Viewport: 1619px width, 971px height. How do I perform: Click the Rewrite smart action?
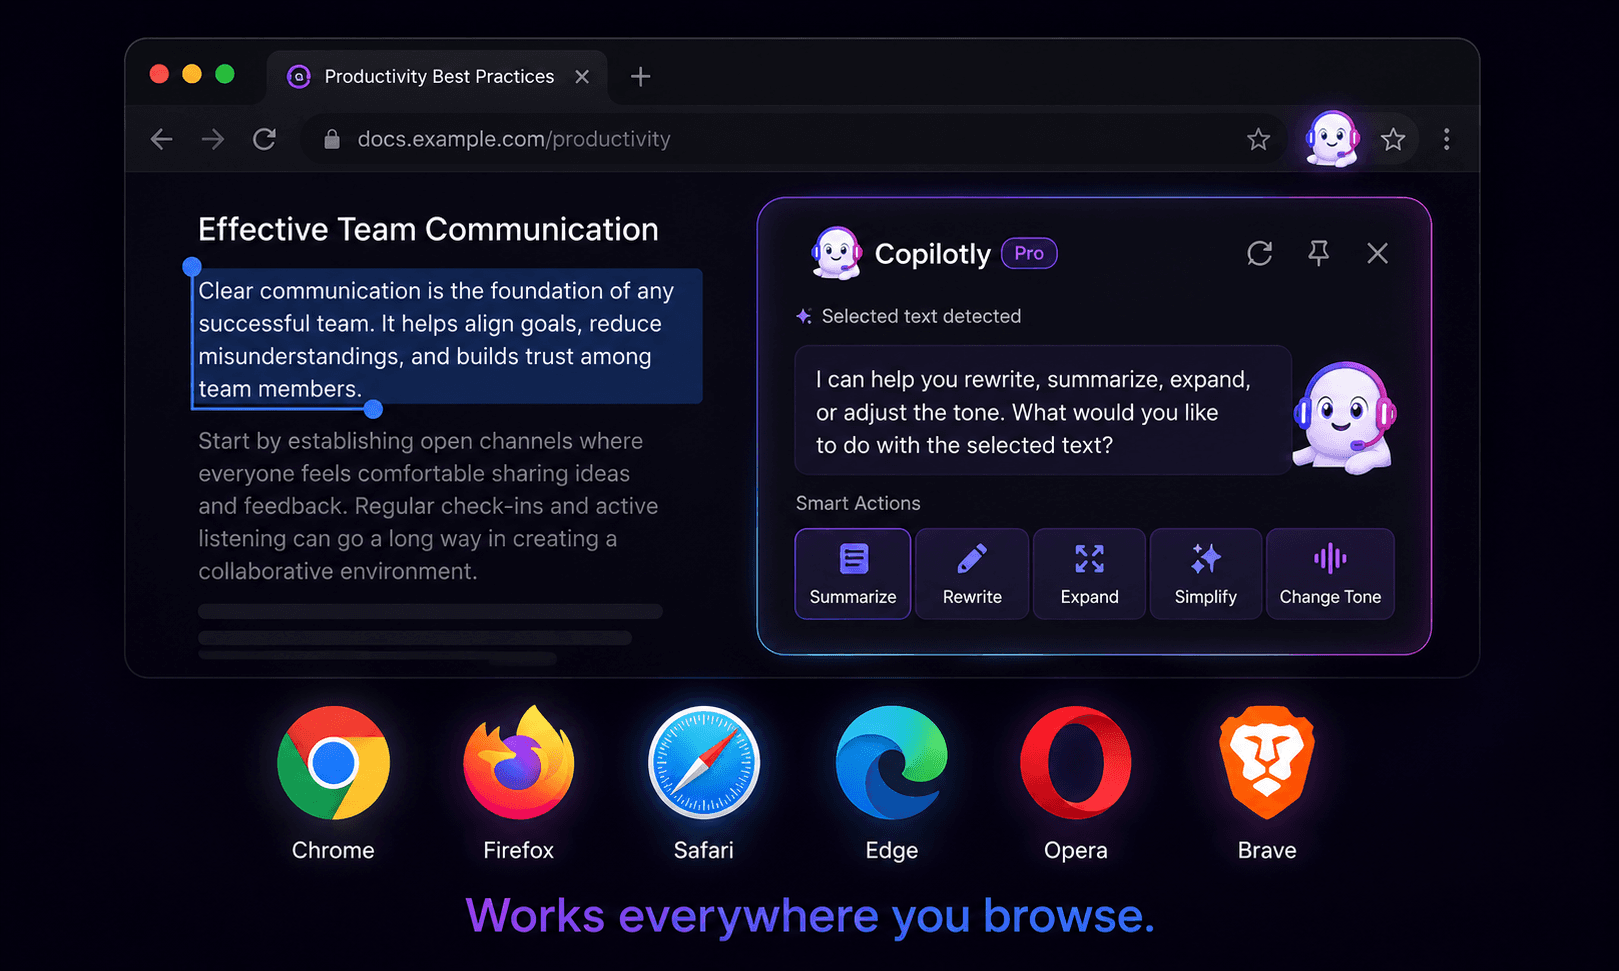(972, 574)
